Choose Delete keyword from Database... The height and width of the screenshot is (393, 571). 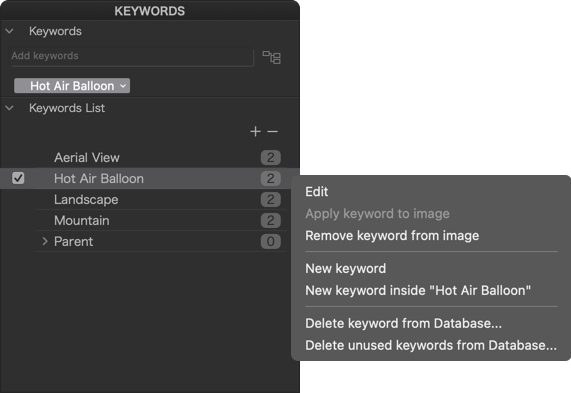point(403,323)
